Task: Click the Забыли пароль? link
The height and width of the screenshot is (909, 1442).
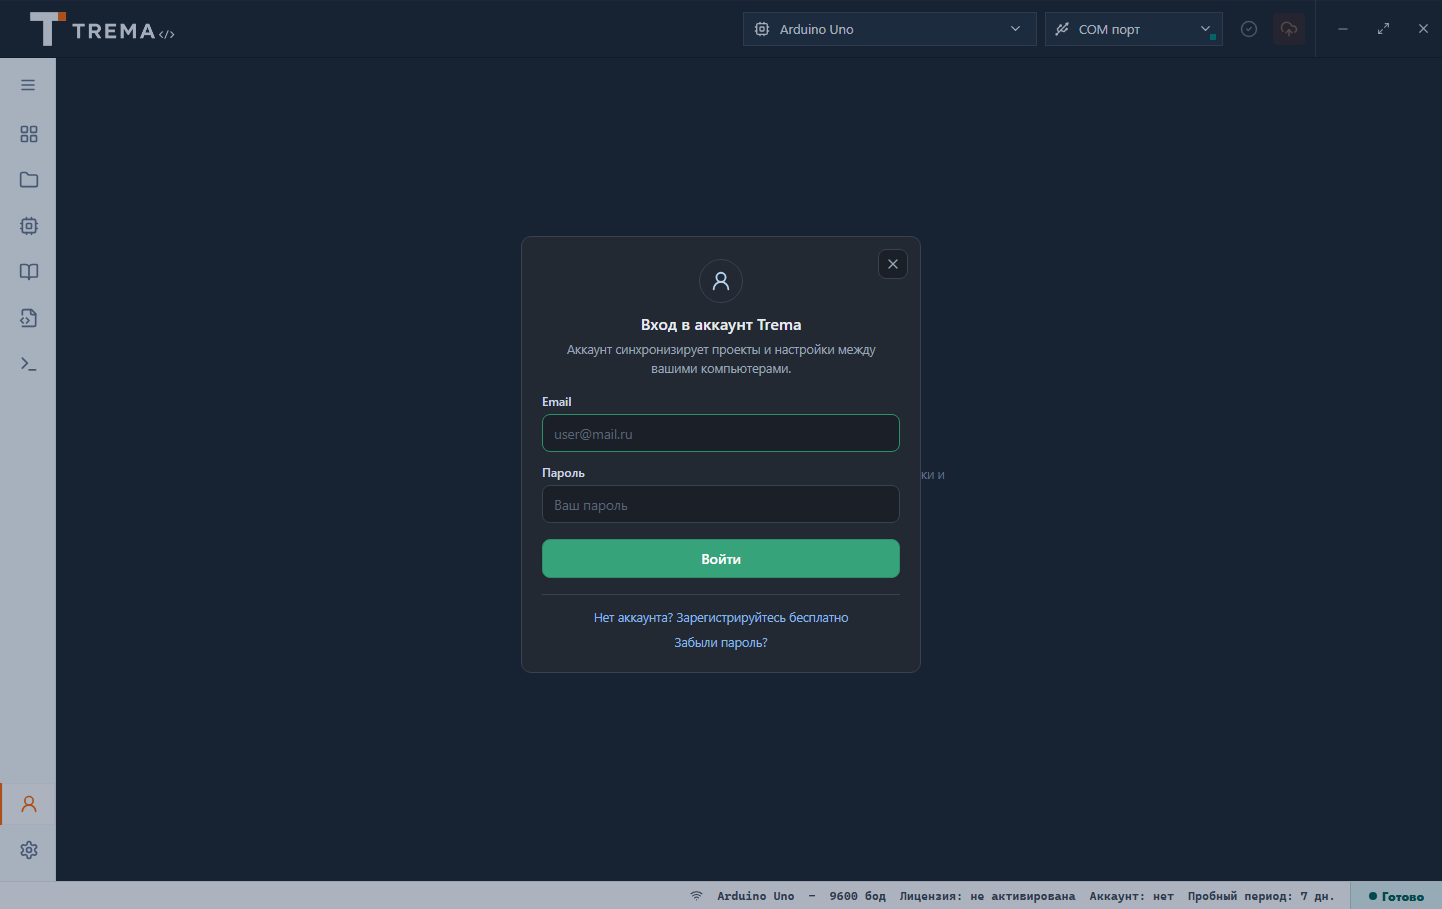Action: [x=721, y=643]
